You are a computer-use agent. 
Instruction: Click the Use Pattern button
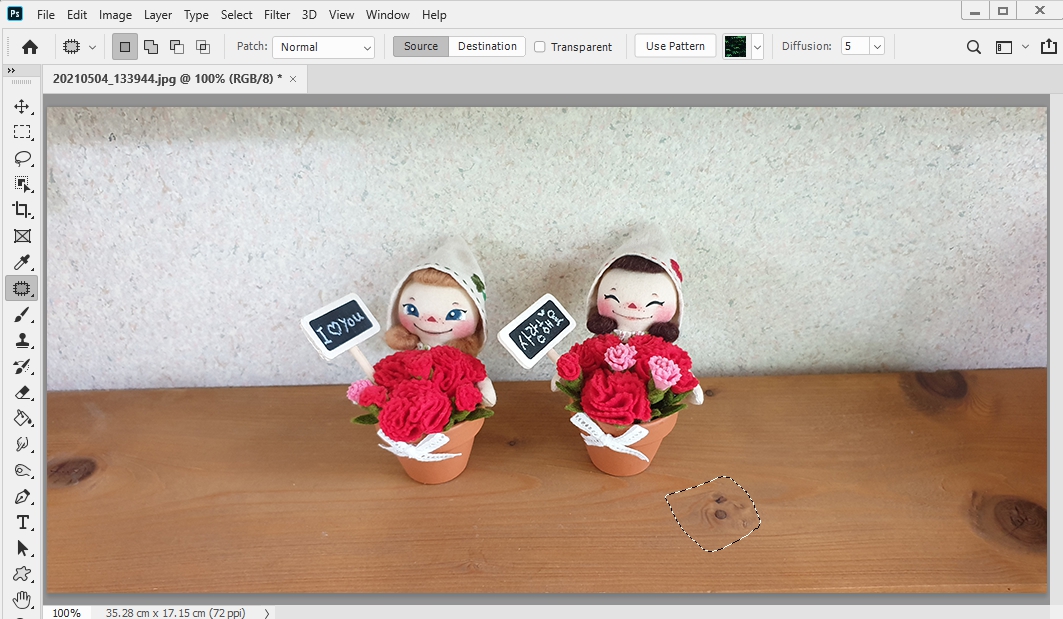click(675, 46)
